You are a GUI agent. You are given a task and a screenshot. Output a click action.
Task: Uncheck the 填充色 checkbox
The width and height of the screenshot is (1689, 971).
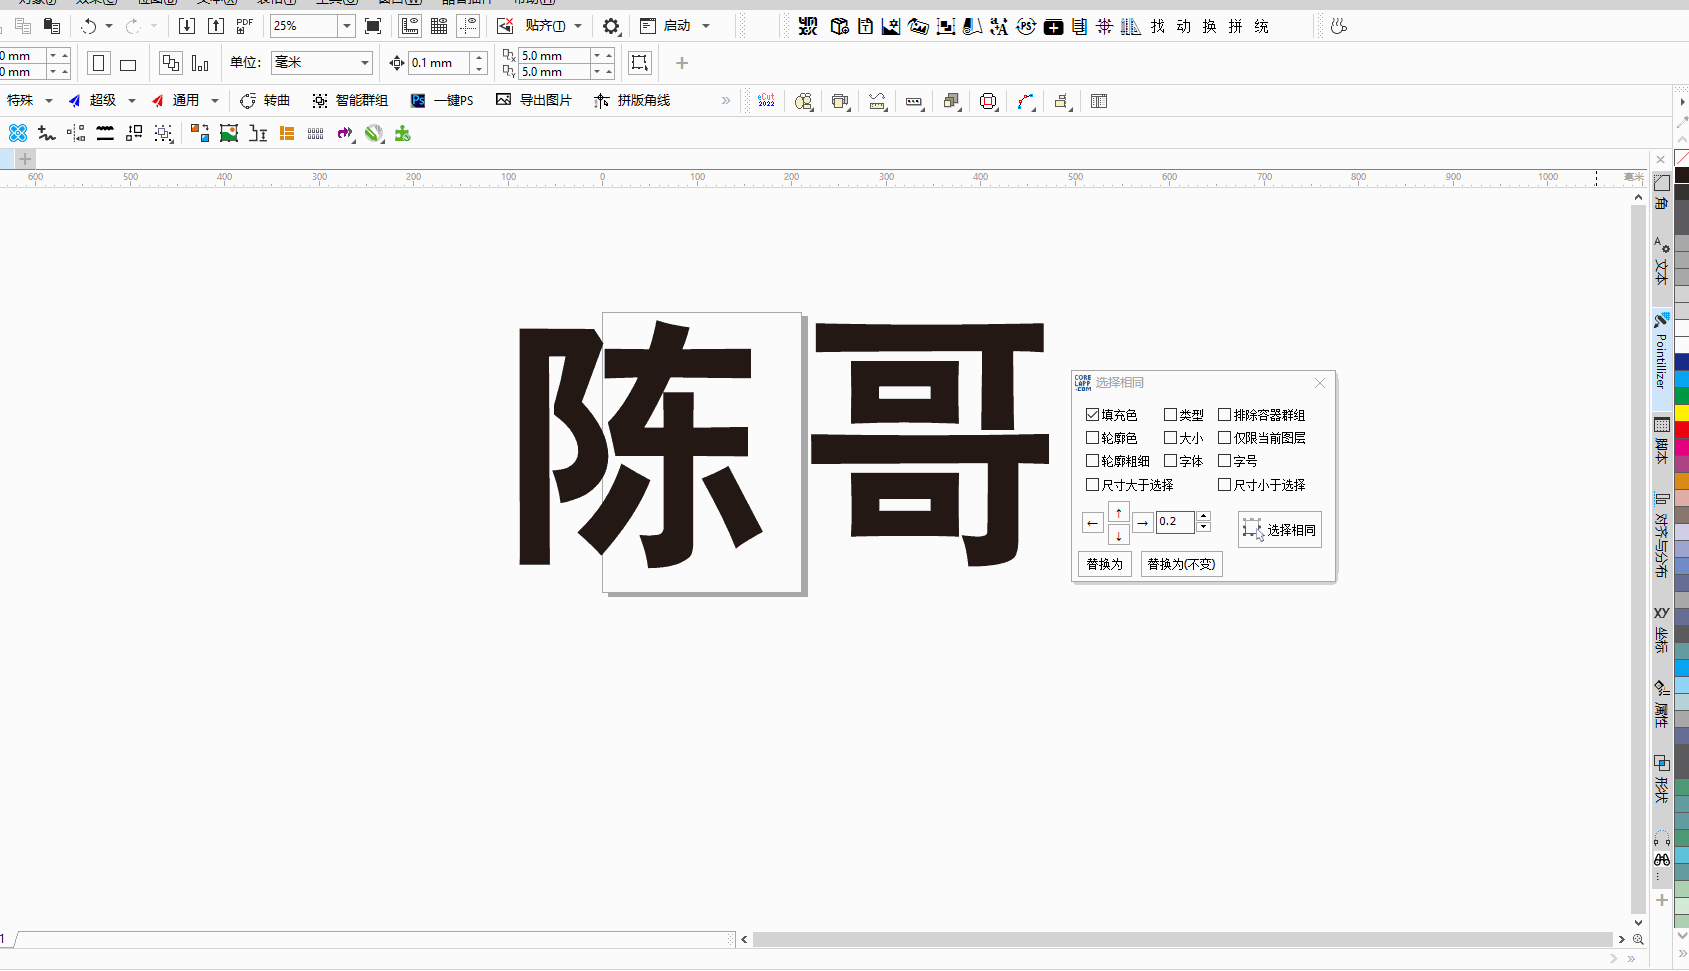point(1092,414)
